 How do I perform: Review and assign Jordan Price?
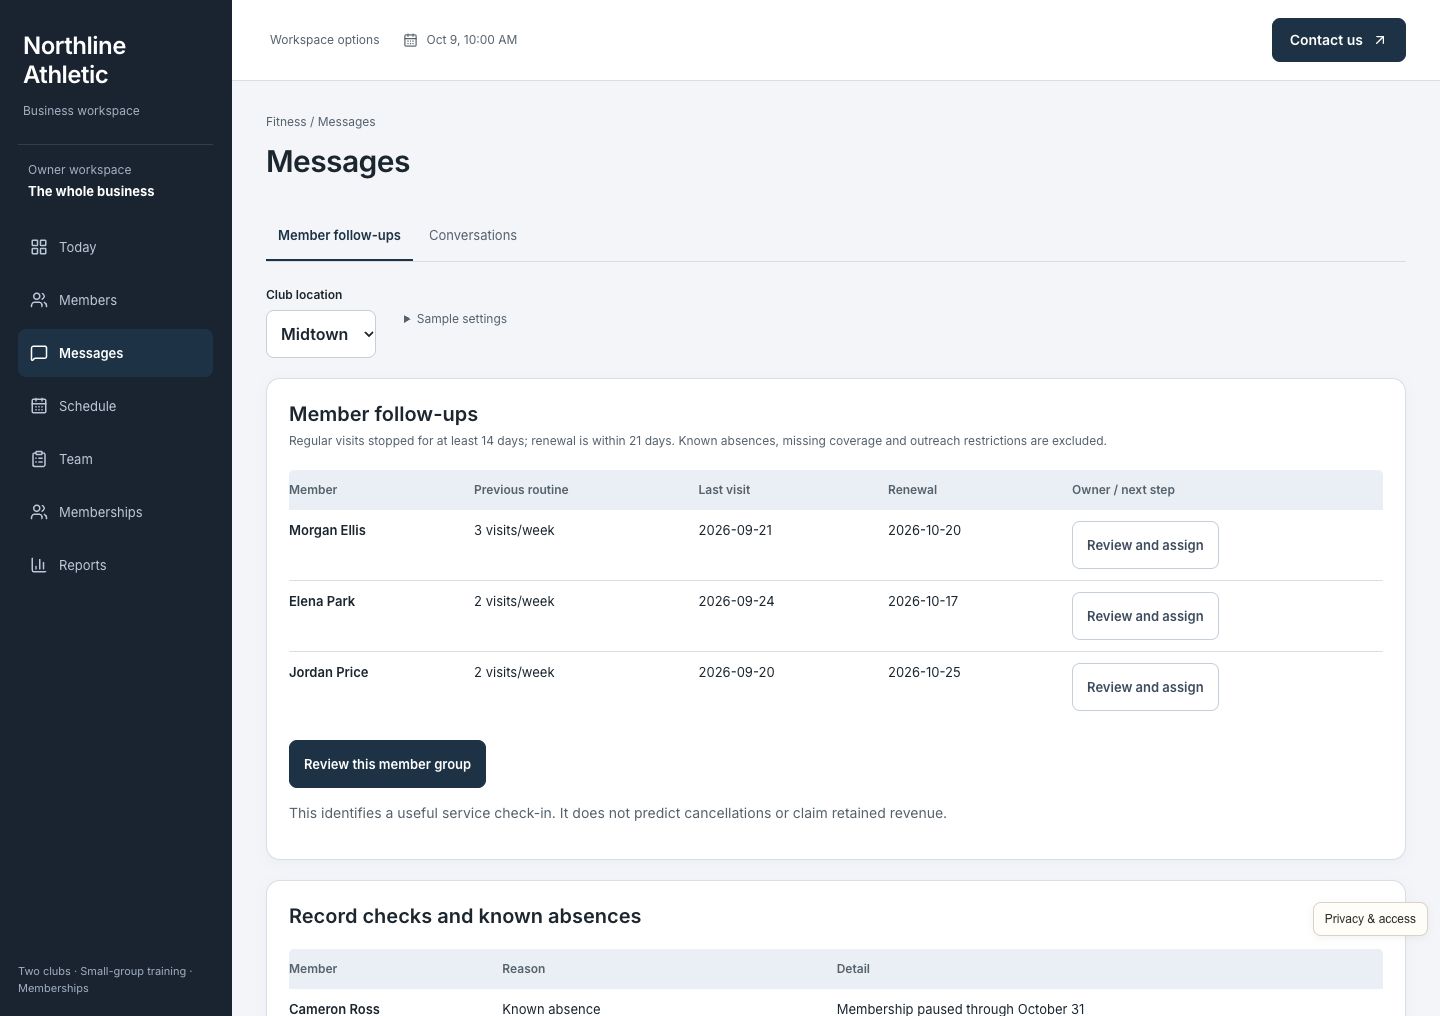click(1145, 687)
